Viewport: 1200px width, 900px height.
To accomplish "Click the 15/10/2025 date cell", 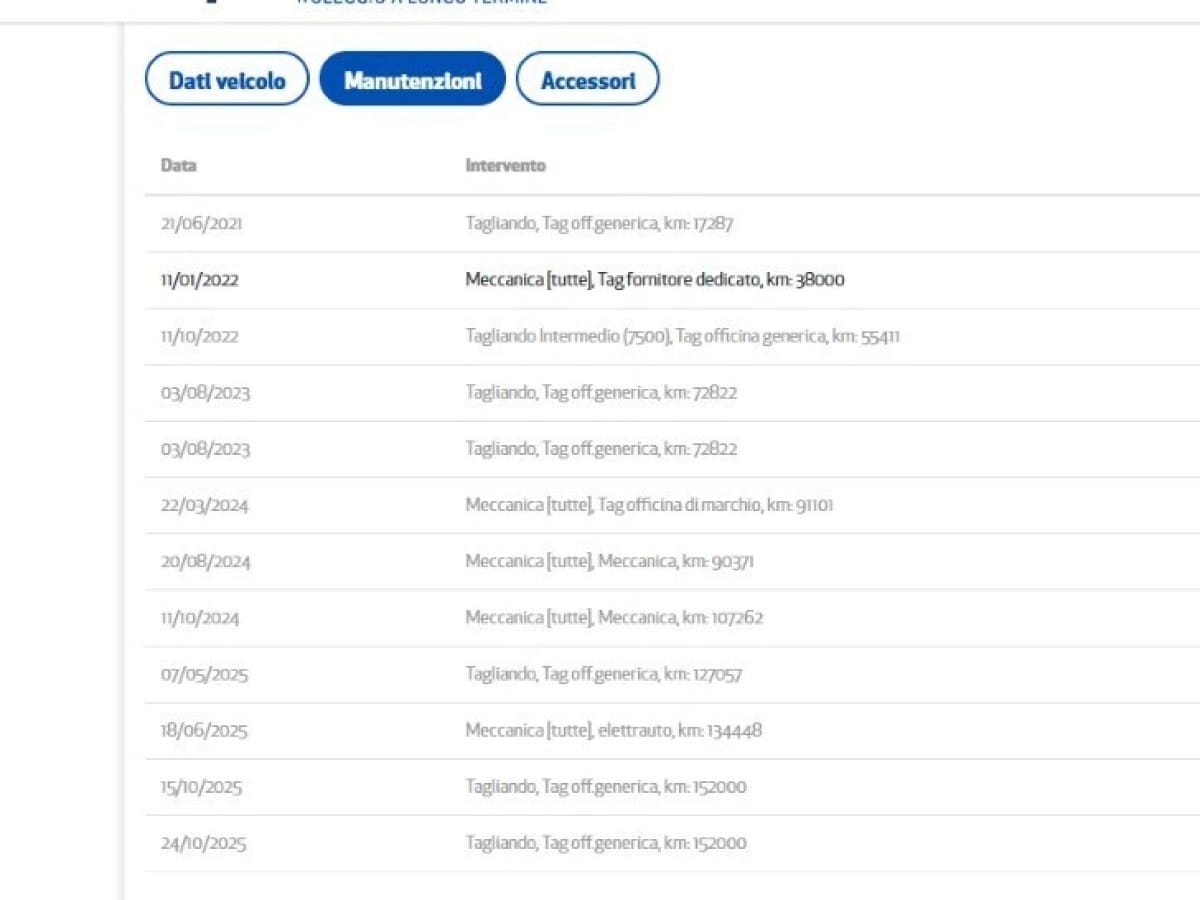I will pos(201,787).
